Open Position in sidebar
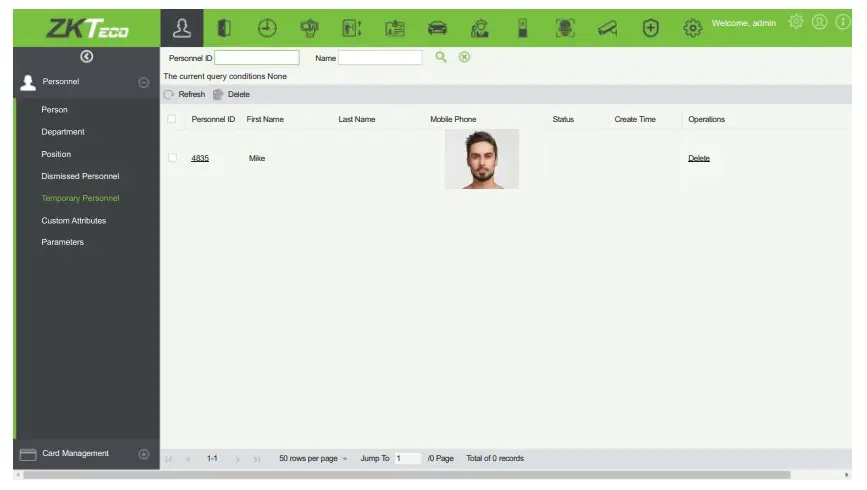 [x=56, y=154]
